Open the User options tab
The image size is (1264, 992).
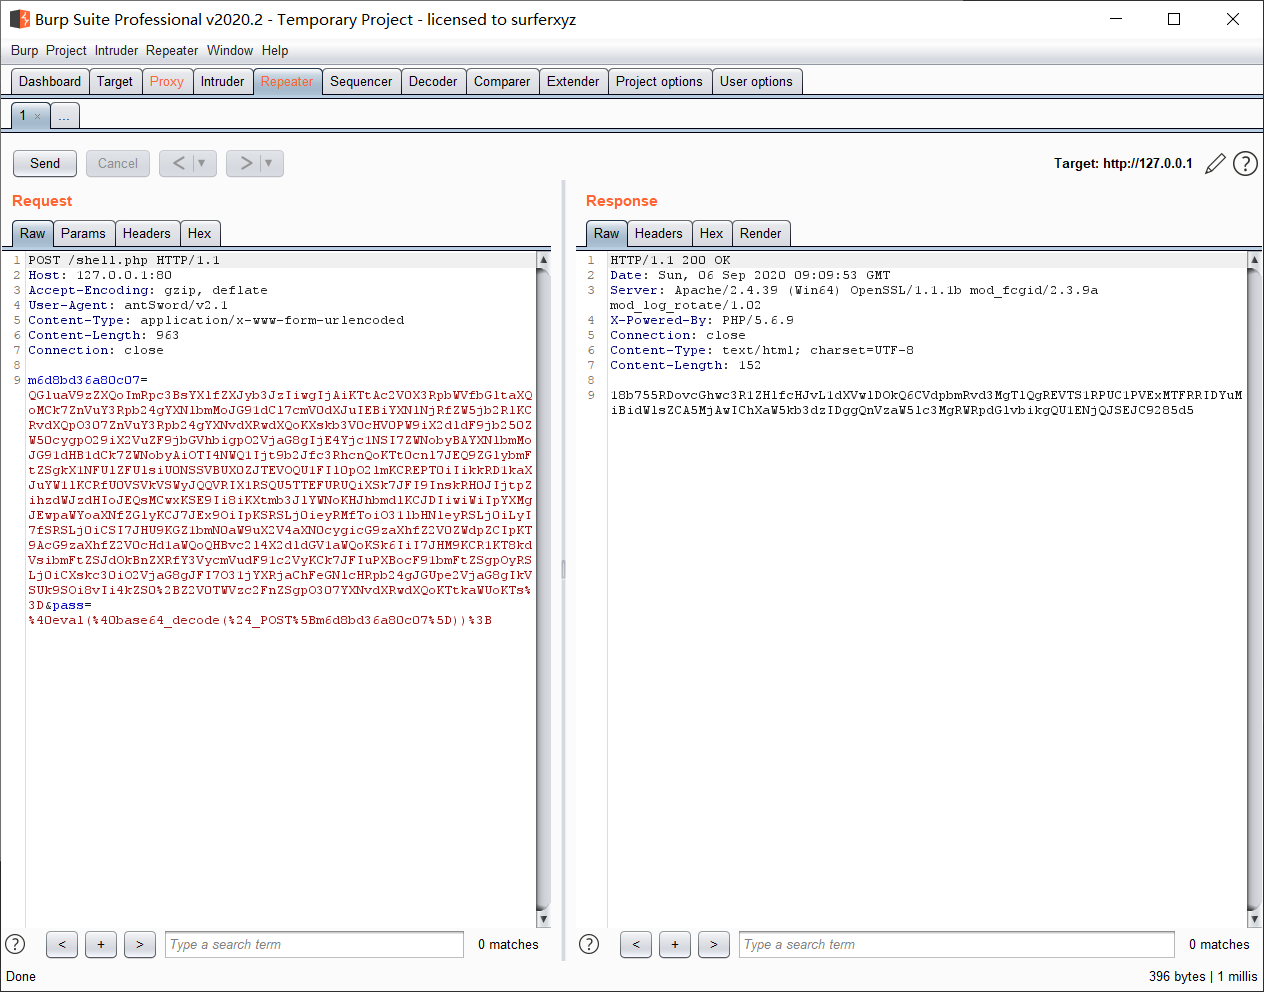[x=756, y=82]
